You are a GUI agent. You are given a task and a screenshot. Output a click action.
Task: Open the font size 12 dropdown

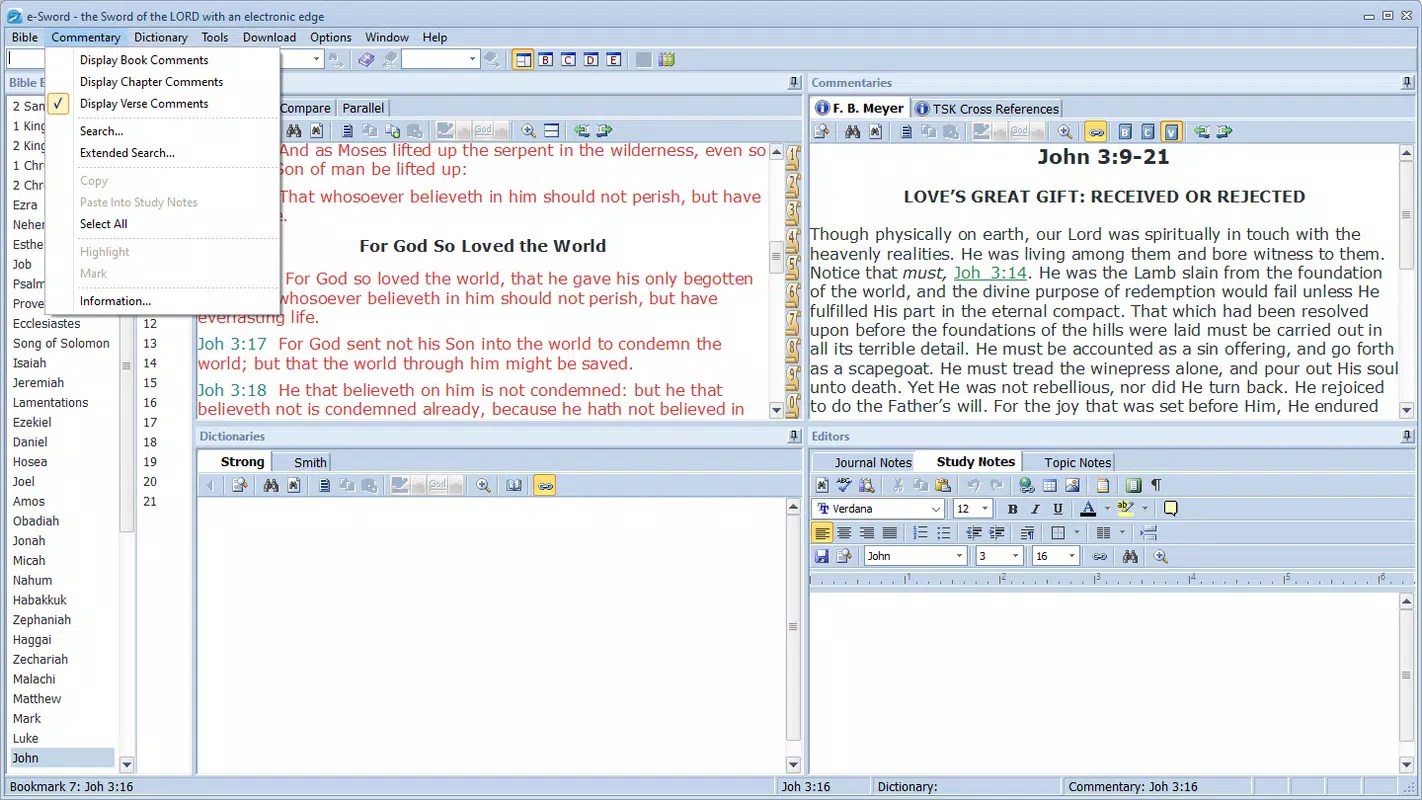(x=984, y=509)
